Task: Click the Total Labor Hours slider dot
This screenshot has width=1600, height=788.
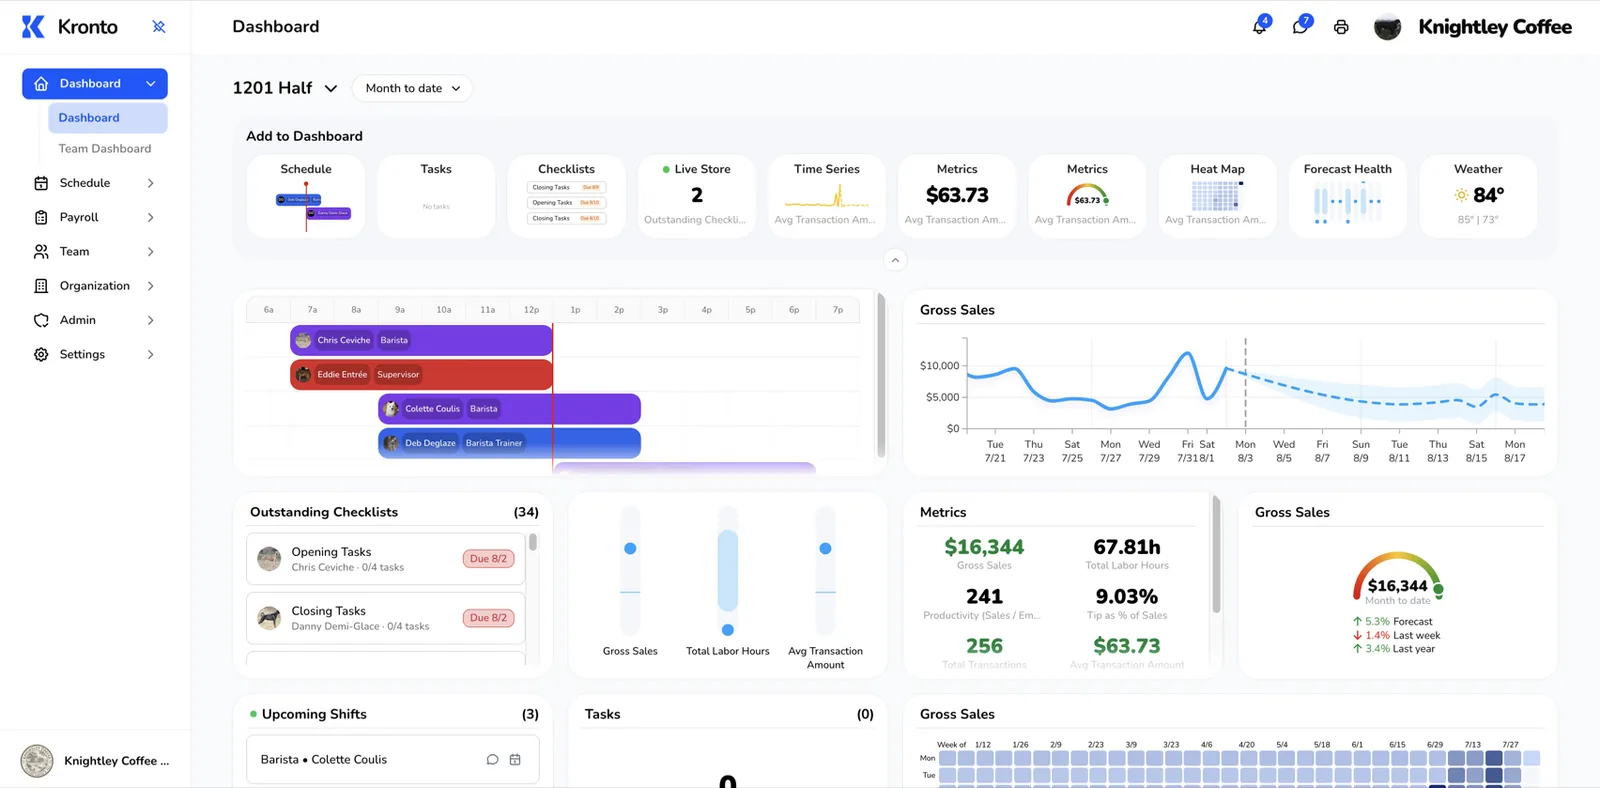Action: pyautogui.click(x=728, y=630)
